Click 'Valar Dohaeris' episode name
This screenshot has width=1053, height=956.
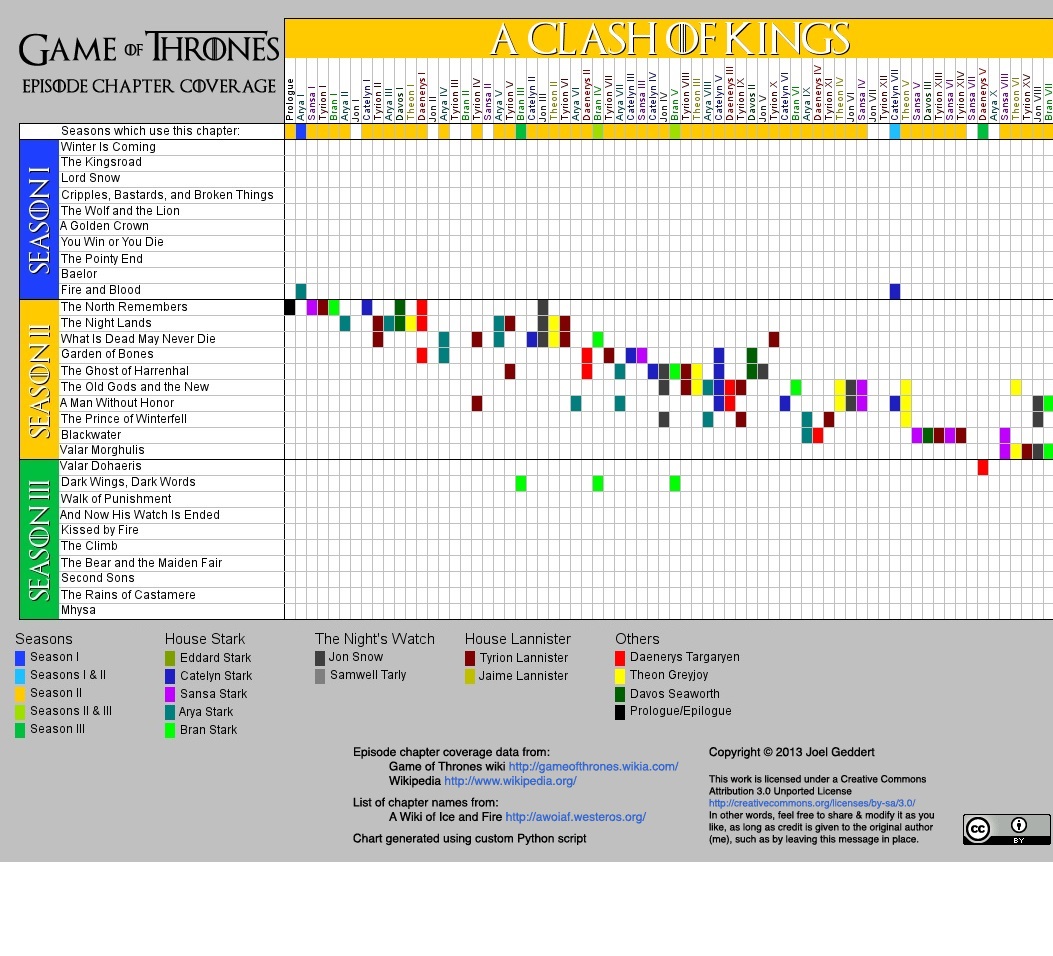pyautogui.click(x=101, y=466)
